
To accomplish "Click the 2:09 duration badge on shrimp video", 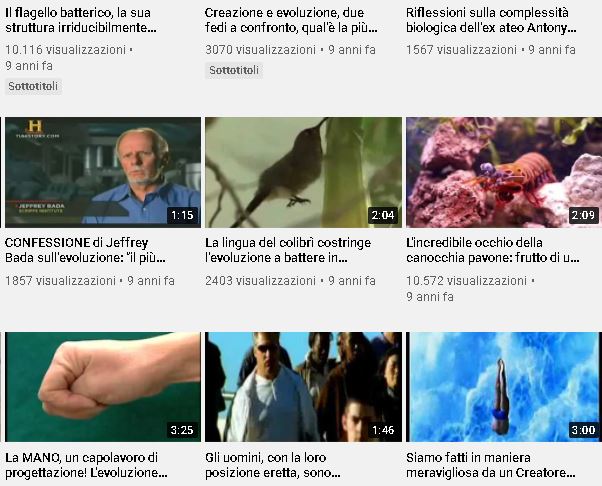I will 583,215.
